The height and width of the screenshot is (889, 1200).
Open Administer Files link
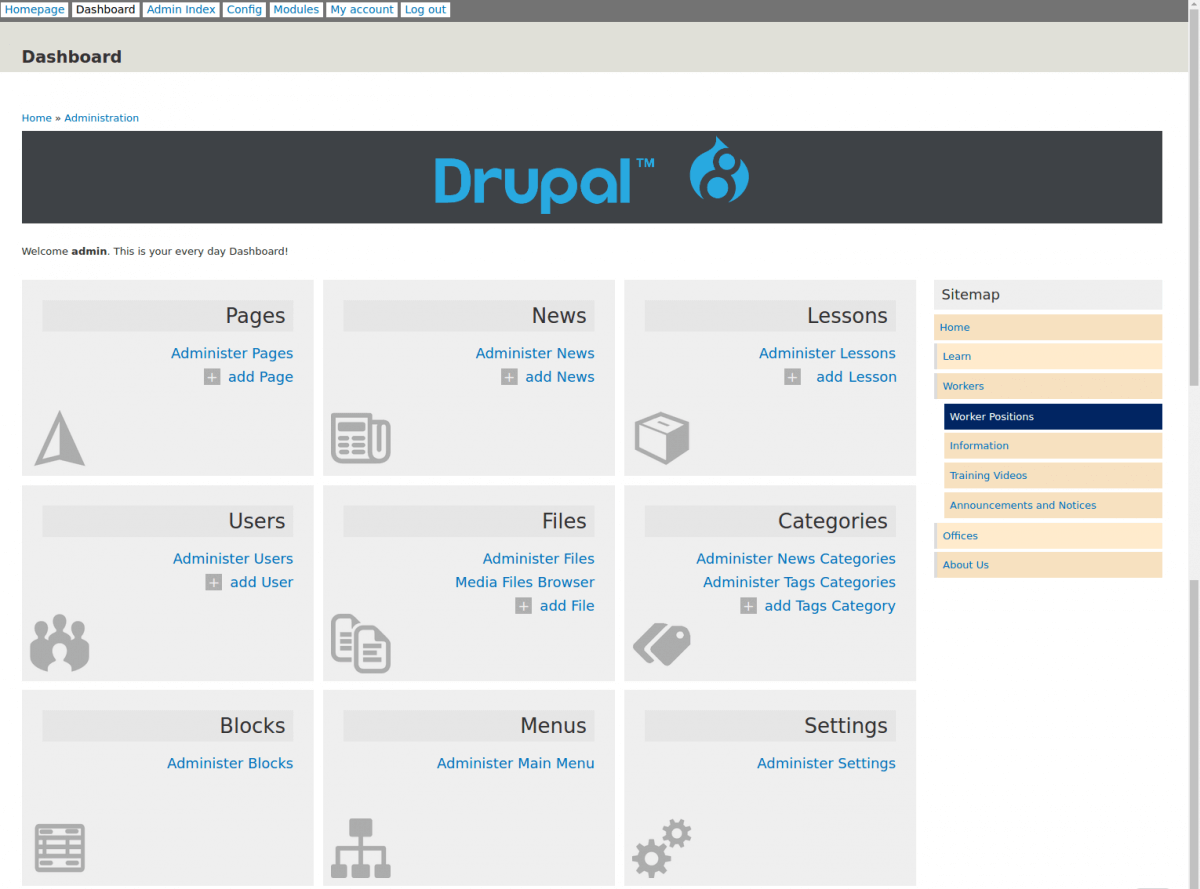pos(539,559)
